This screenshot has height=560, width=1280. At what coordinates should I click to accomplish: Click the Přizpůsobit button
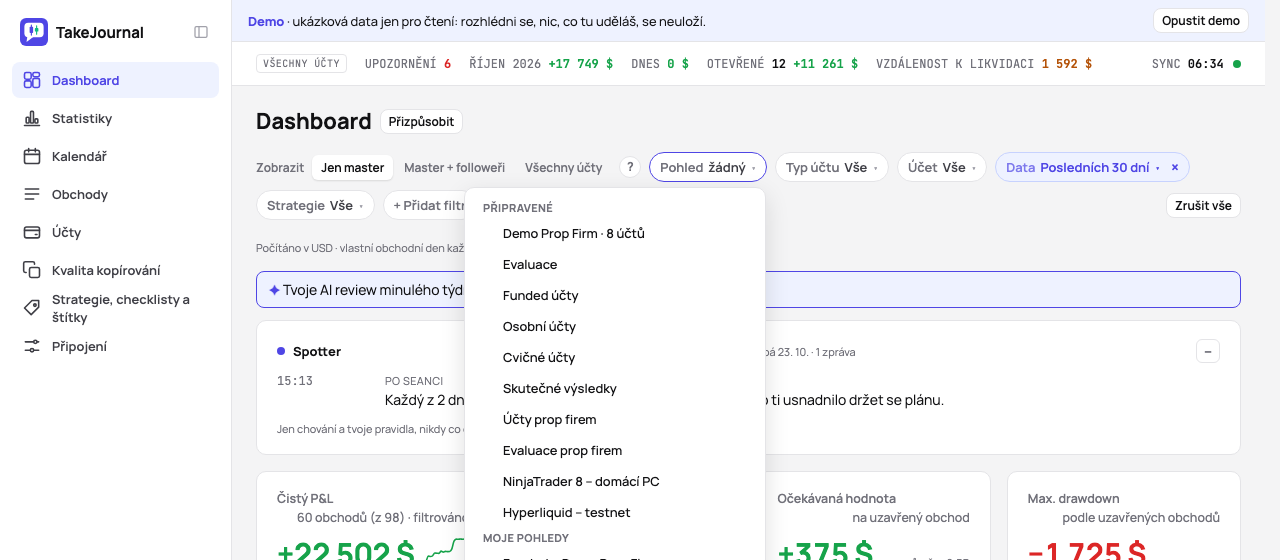coord(421,121)
